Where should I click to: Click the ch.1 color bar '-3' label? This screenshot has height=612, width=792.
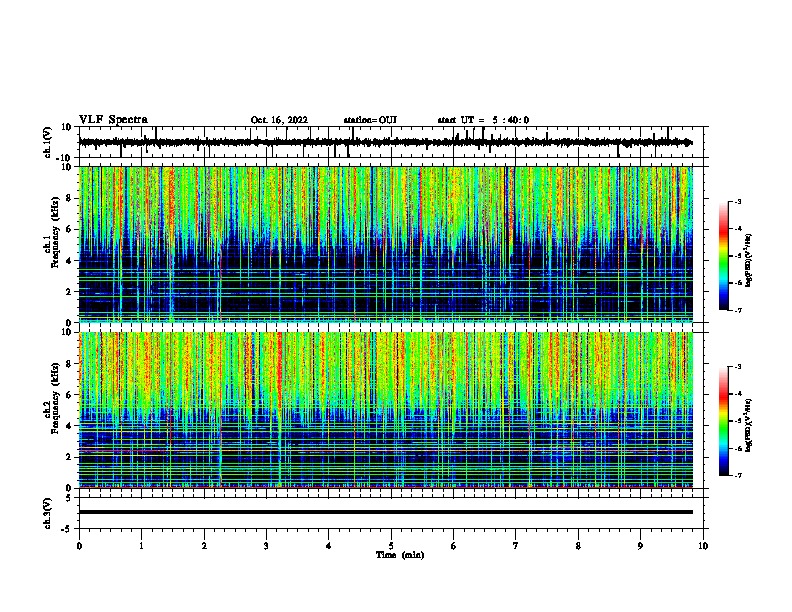738,202
